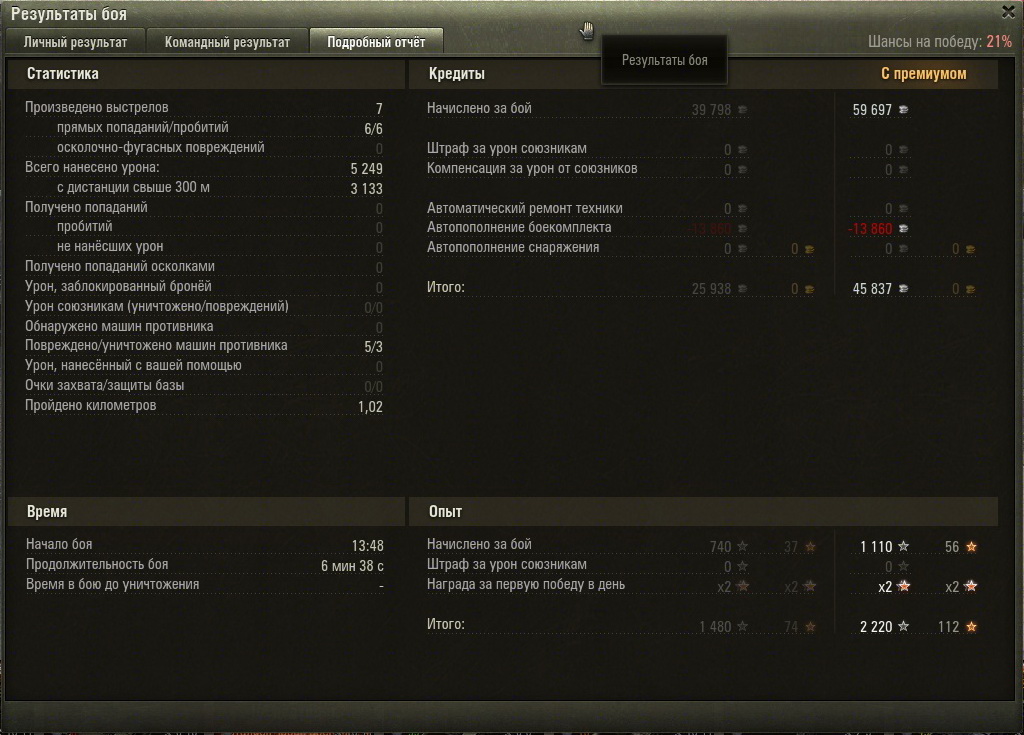Click the Шансы на победу 21% label
The height and width of the screenshot is (735, 1024).
pyautogui.click(x=940, y=42)
